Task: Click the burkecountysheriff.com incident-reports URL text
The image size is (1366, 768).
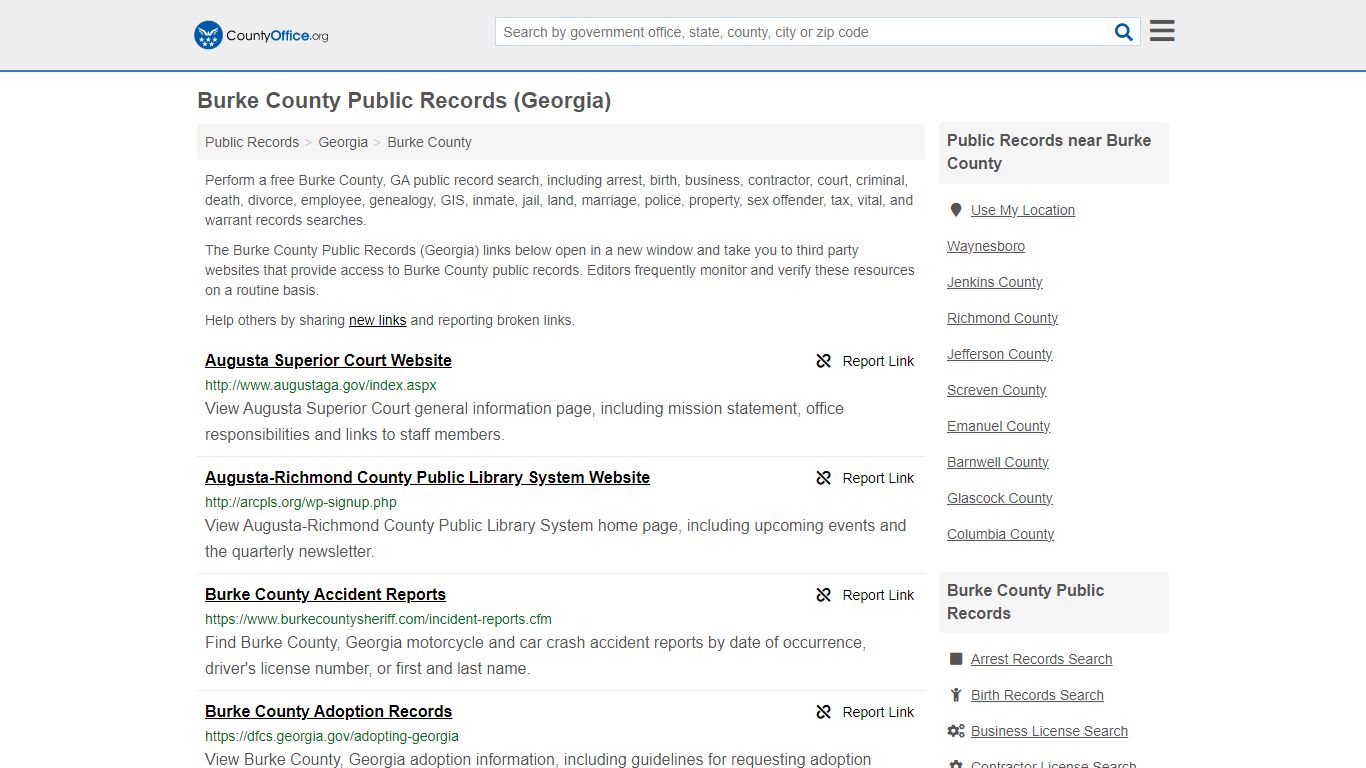Action: click(378, 619)
